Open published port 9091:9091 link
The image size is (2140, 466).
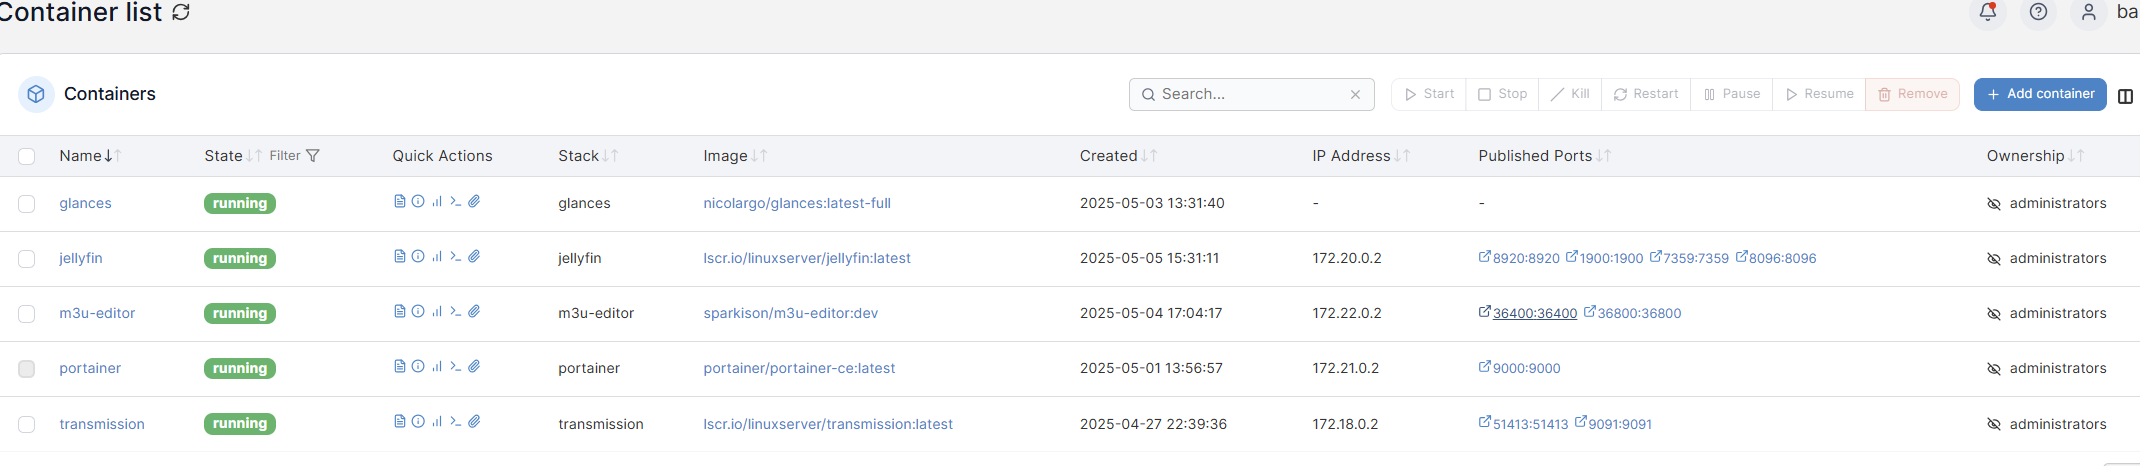(x=1613, y=424)
